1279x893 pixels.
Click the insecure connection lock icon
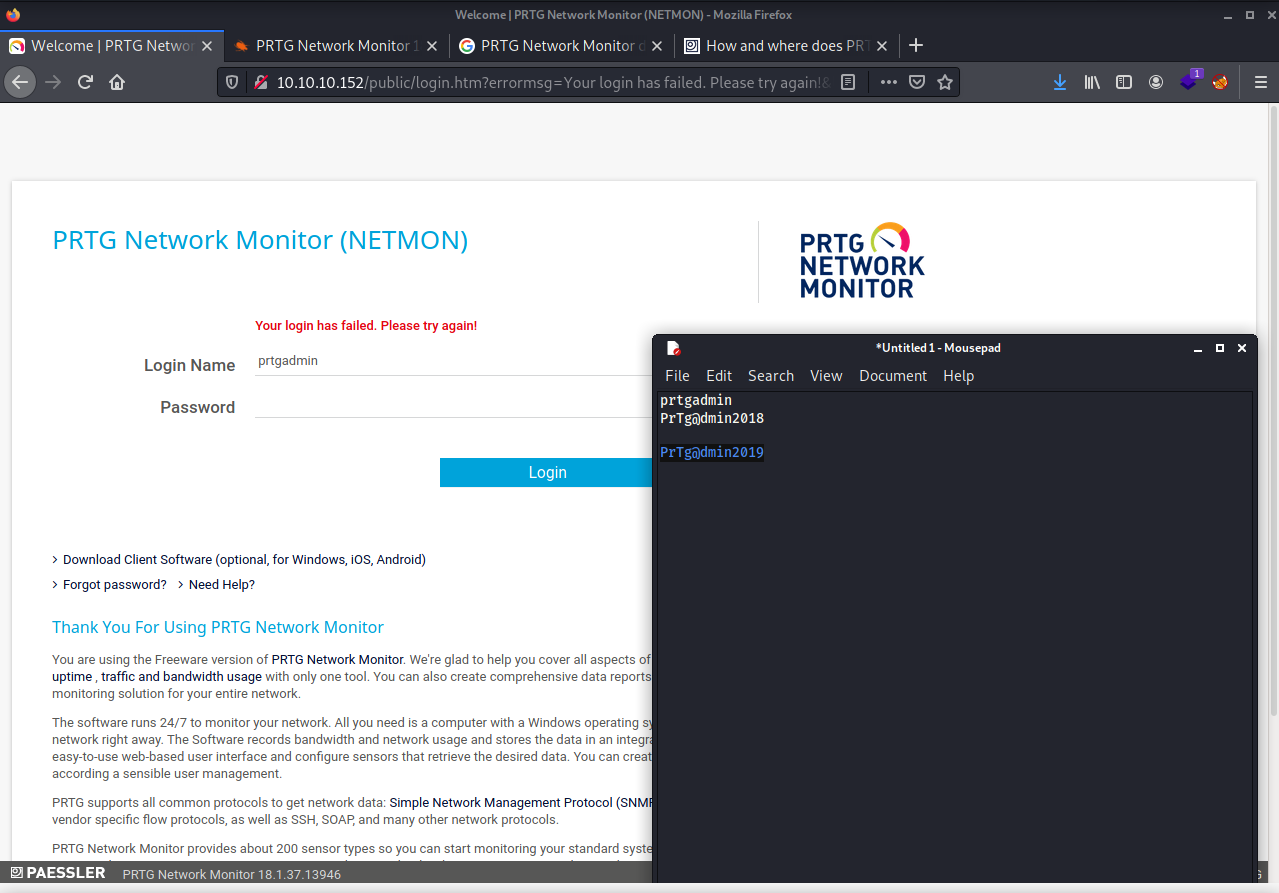click(x=260, y=83)
